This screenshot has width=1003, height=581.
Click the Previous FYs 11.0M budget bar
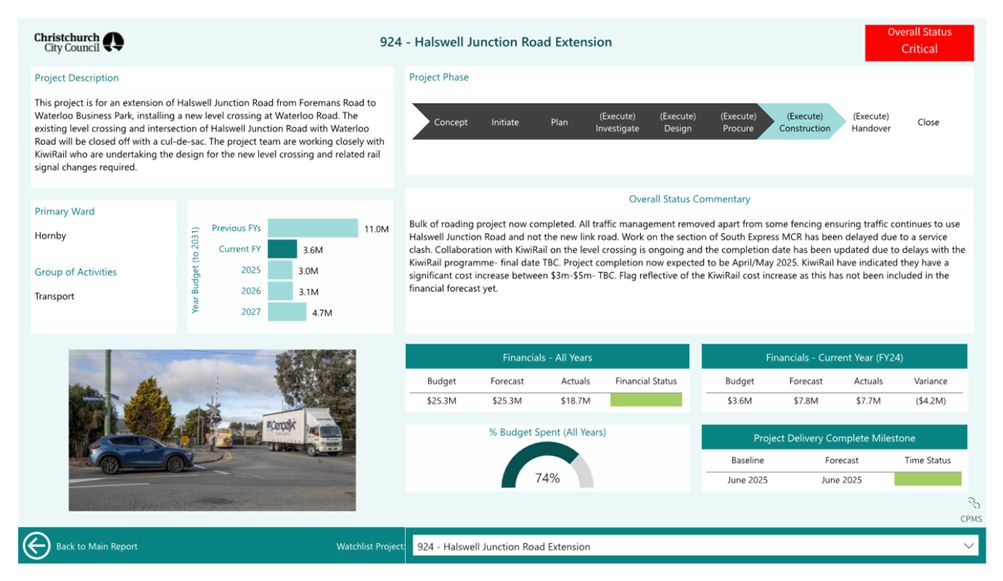(313, 228)
